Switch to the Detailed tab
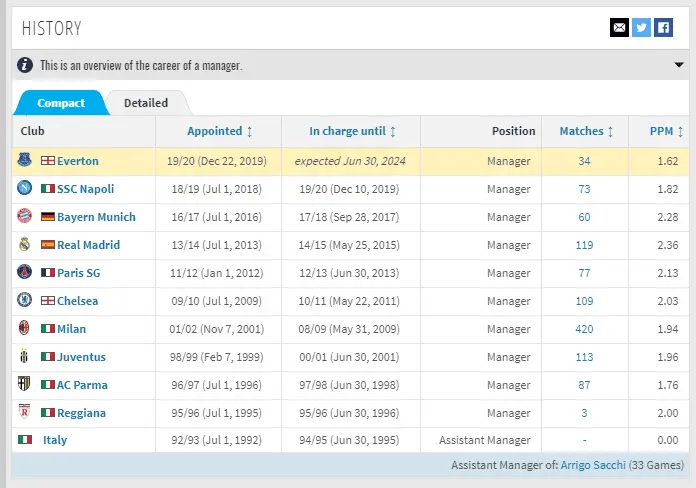 click(x=146, y=102)
